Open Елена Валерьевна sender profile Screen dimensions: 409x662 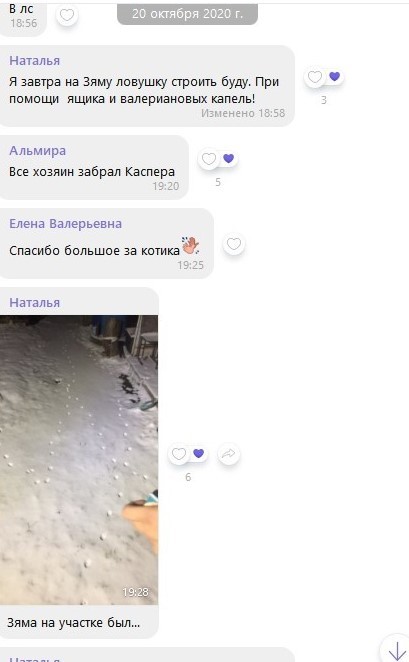[x=65, y=224]
